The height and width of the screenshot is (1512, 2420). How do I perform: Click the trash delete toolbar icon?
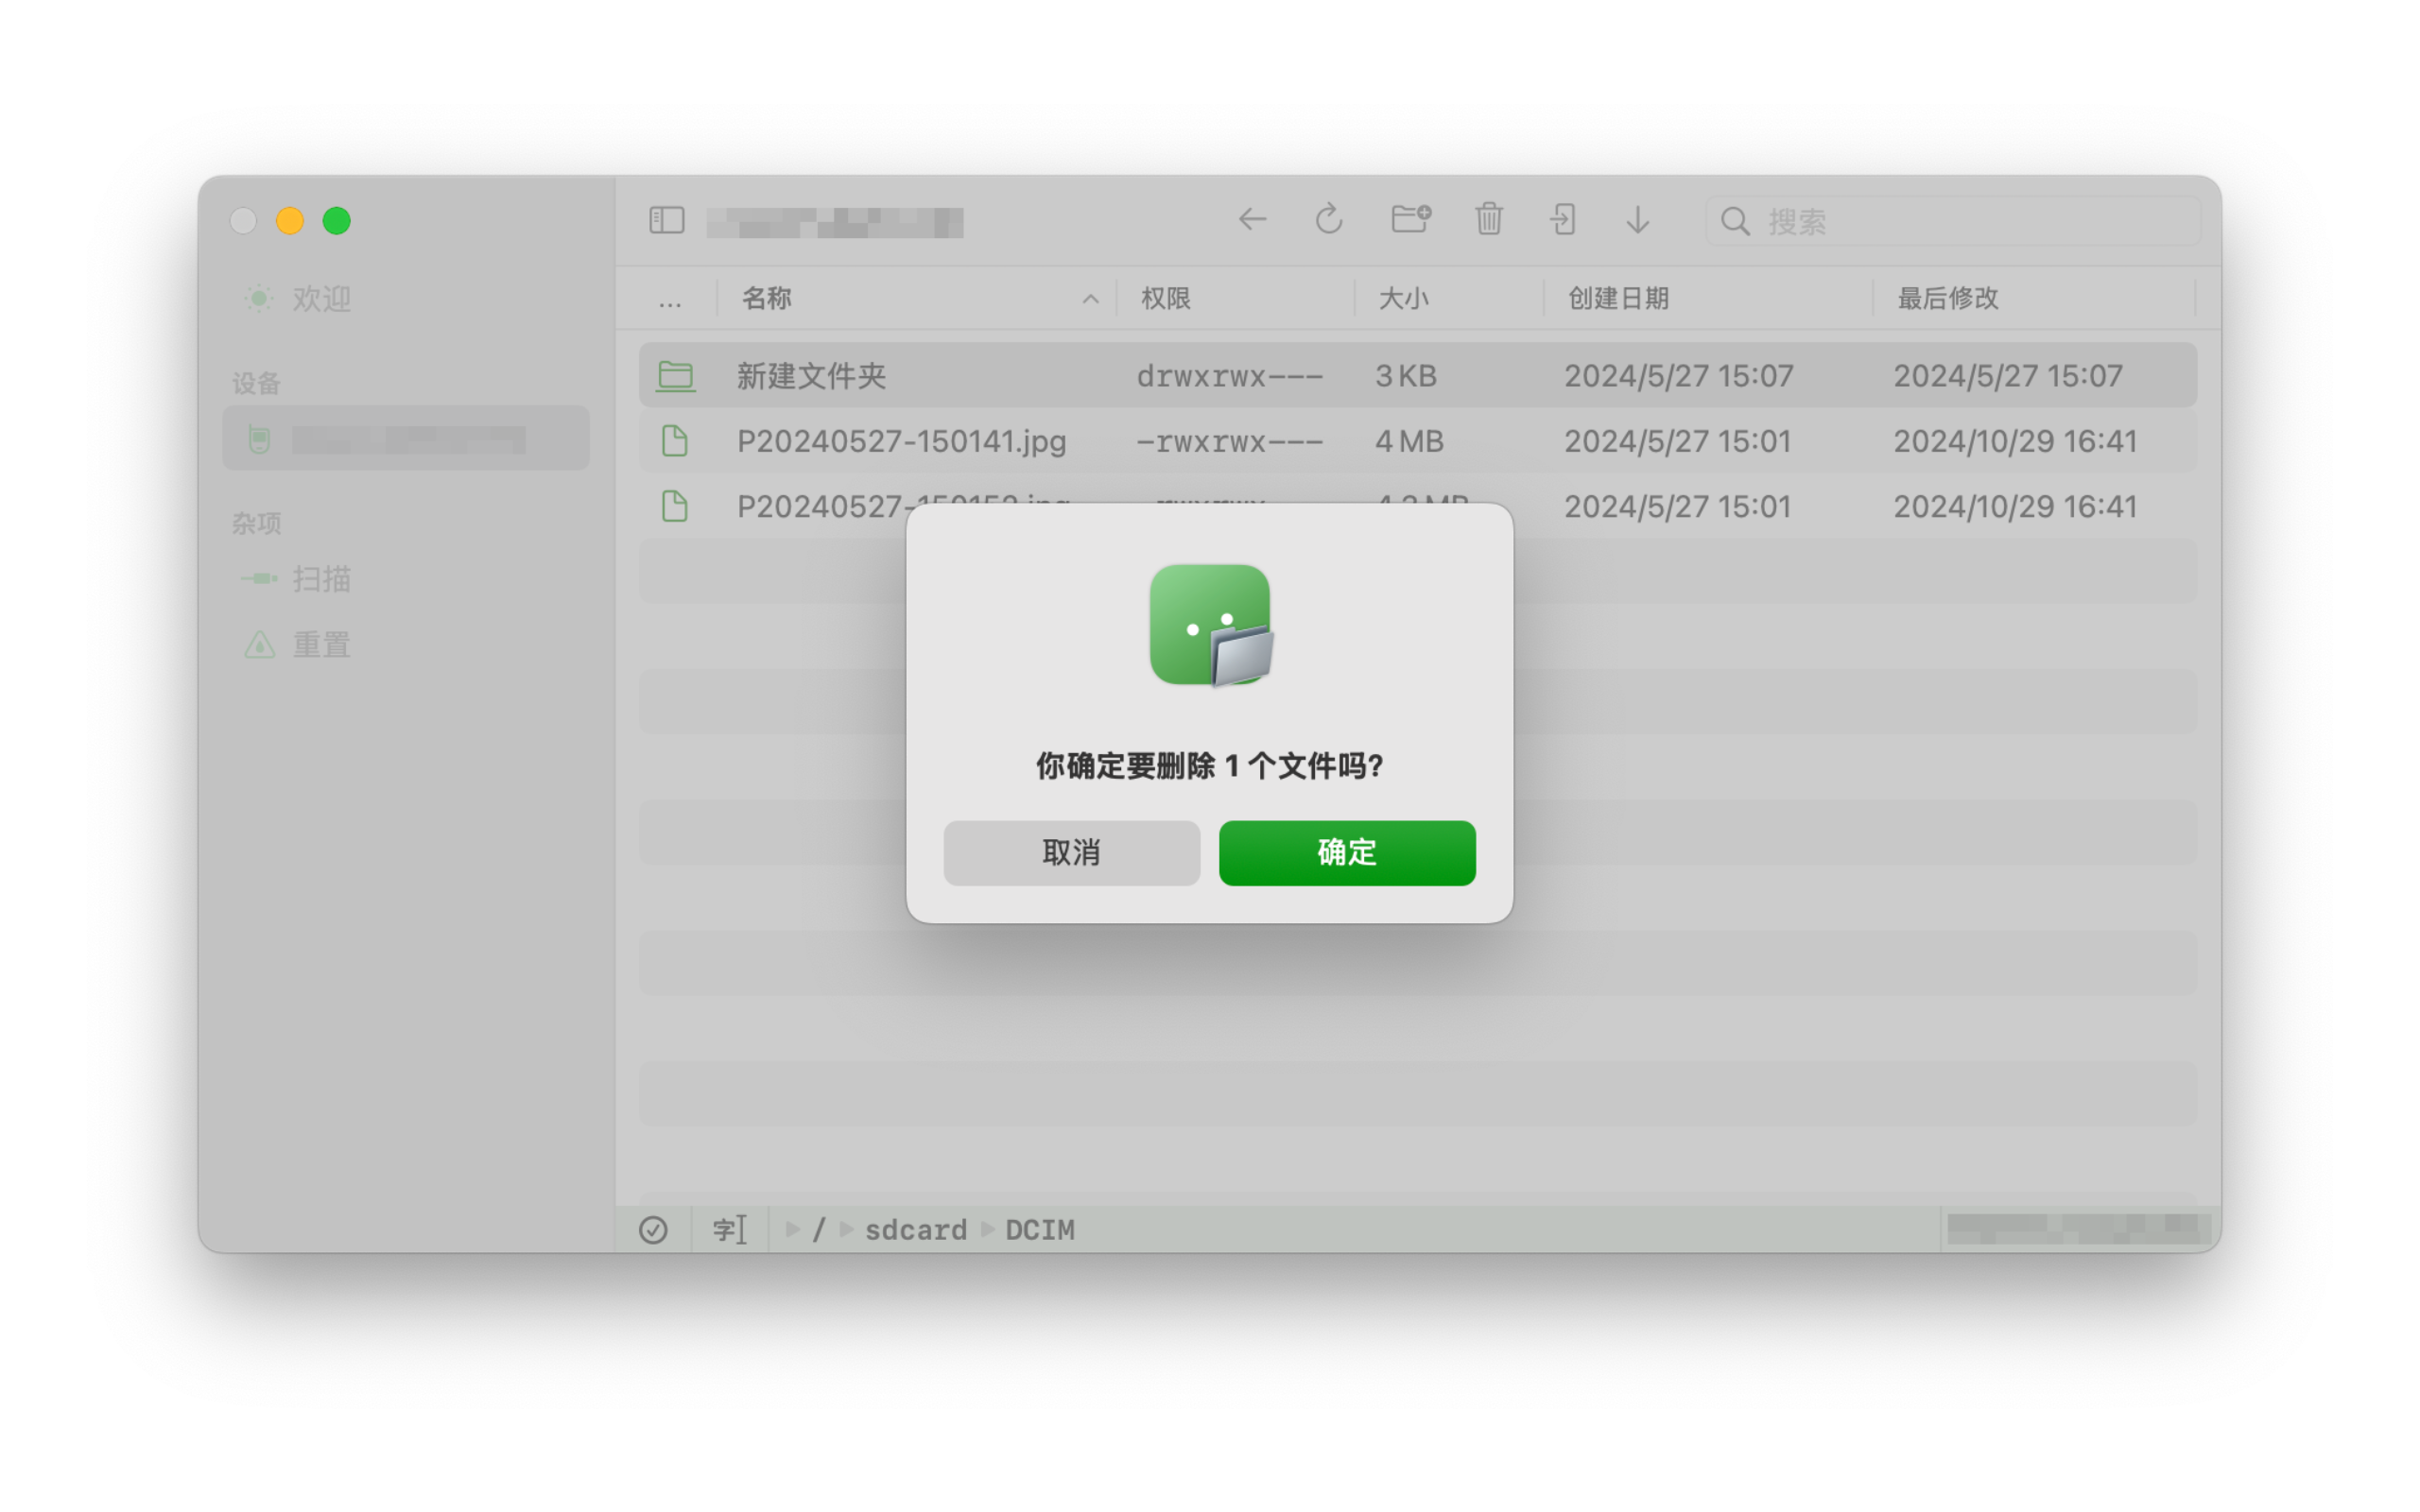1488,219
